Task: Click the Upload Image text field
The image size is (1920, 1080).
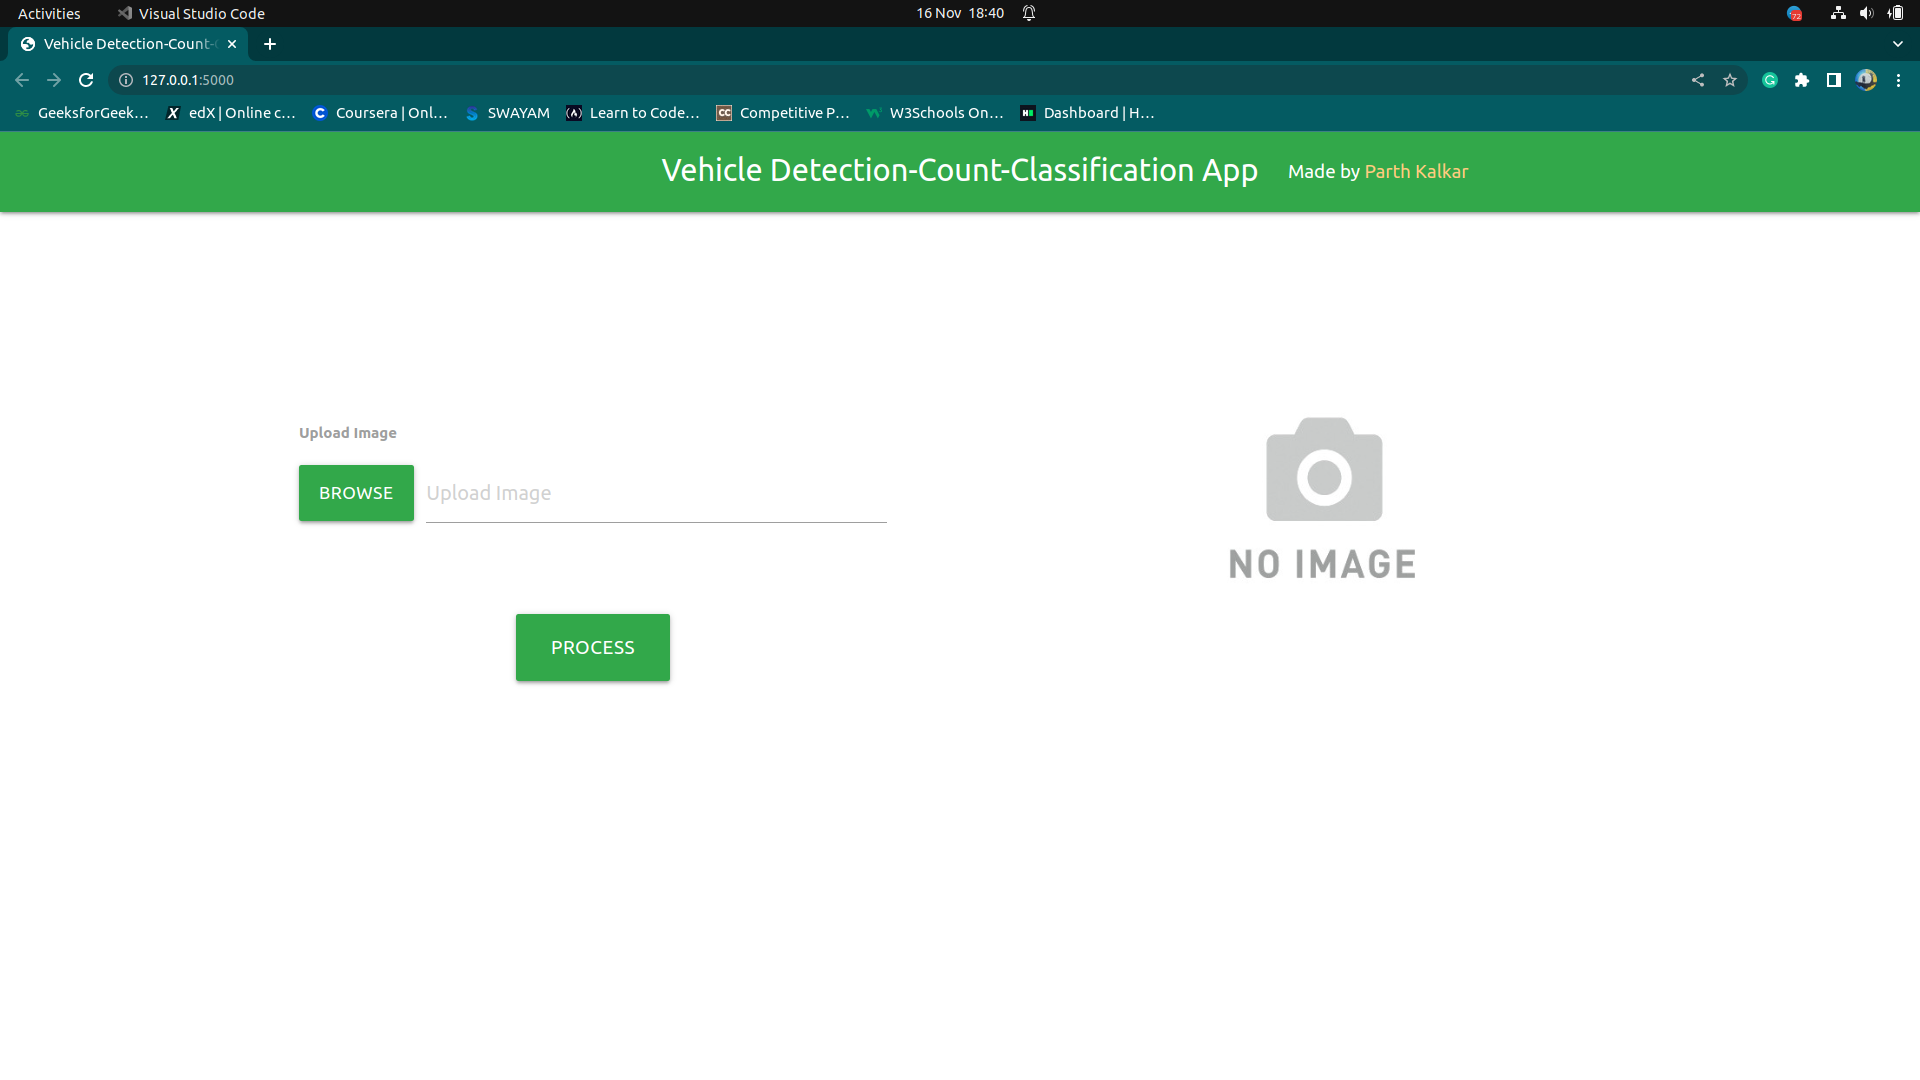Action: coord(655,492)
